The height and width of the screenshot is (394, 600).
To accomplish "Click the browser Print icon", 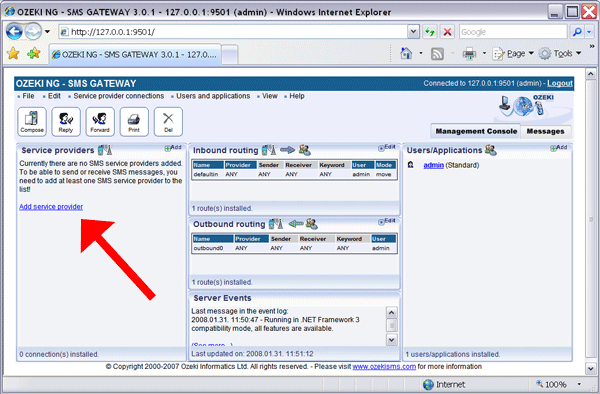I will pyautogui.click(x=469, y=54).
